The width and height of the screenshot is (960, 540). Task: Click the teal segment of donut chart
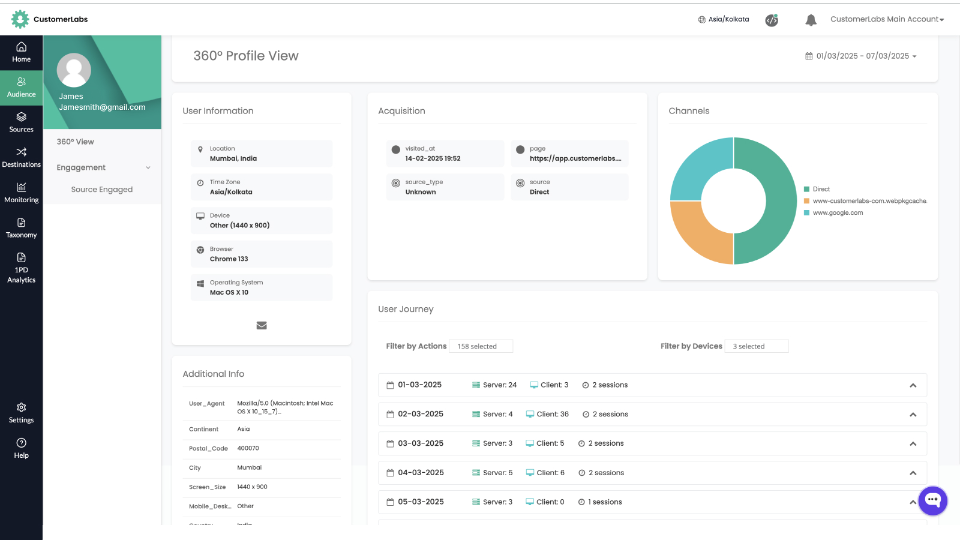tap(698, 168)
